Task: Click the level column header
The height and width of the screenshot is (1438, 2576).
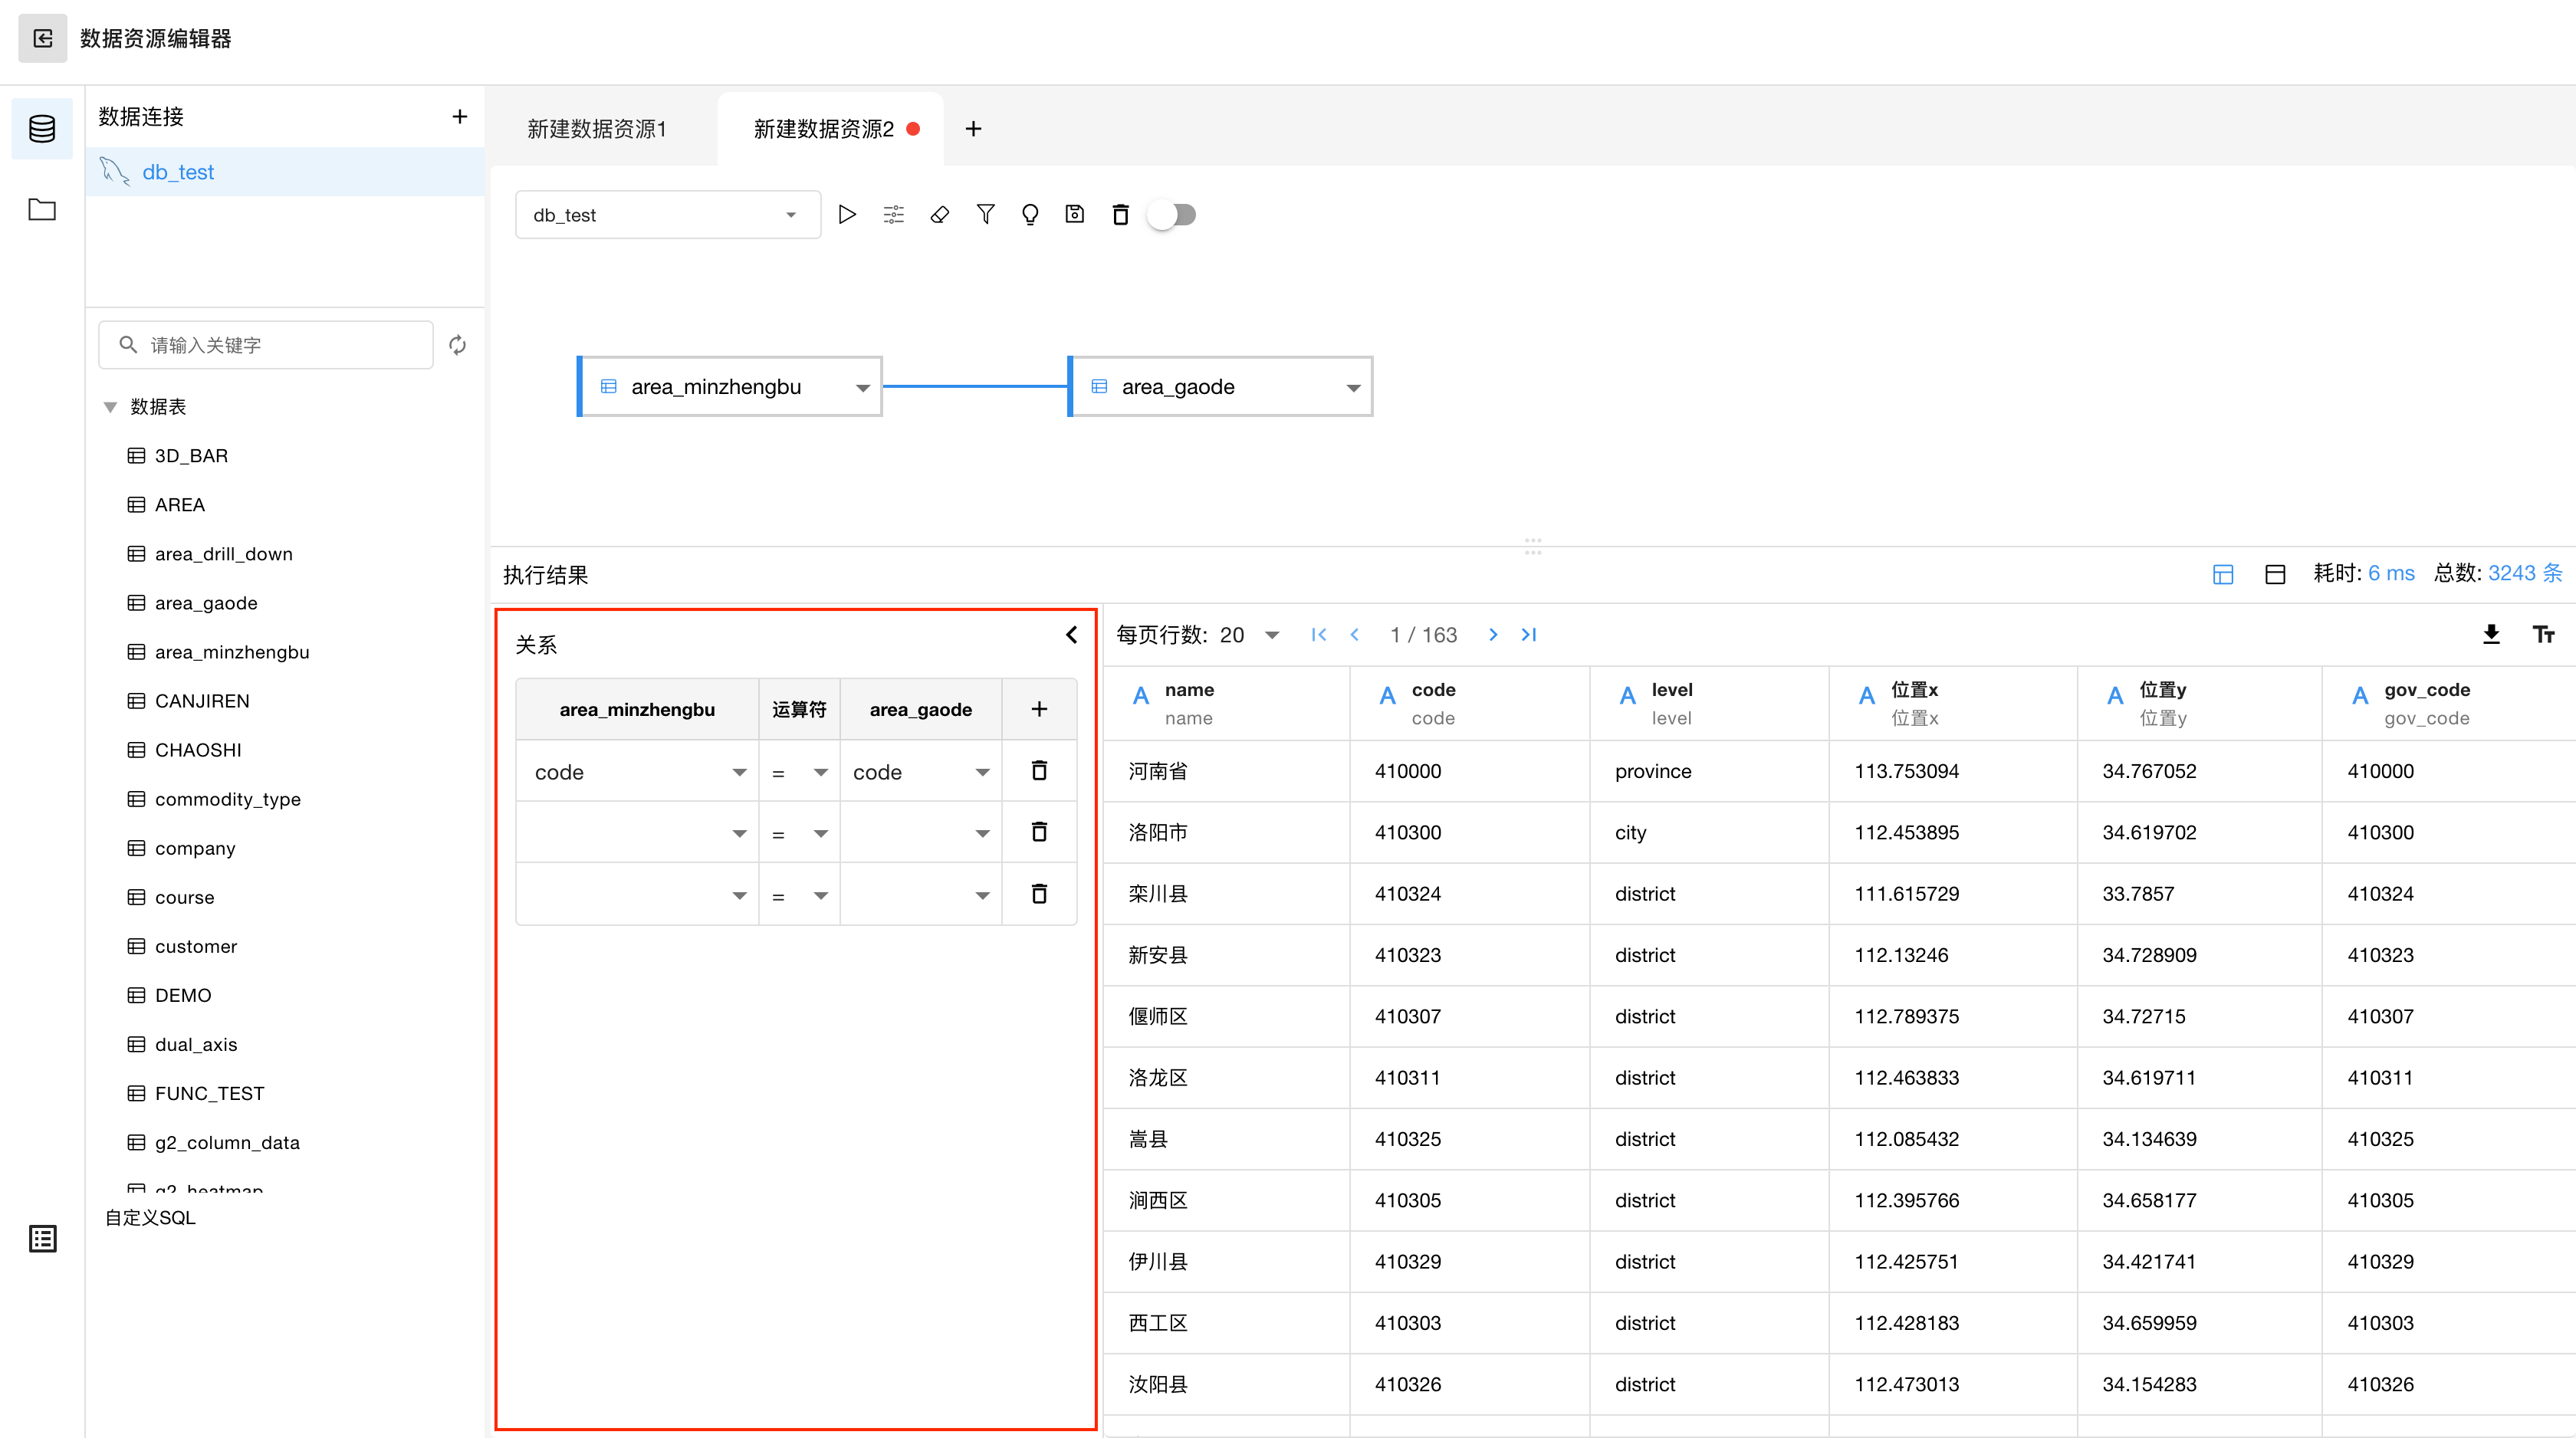Action: pos(1710,704)
